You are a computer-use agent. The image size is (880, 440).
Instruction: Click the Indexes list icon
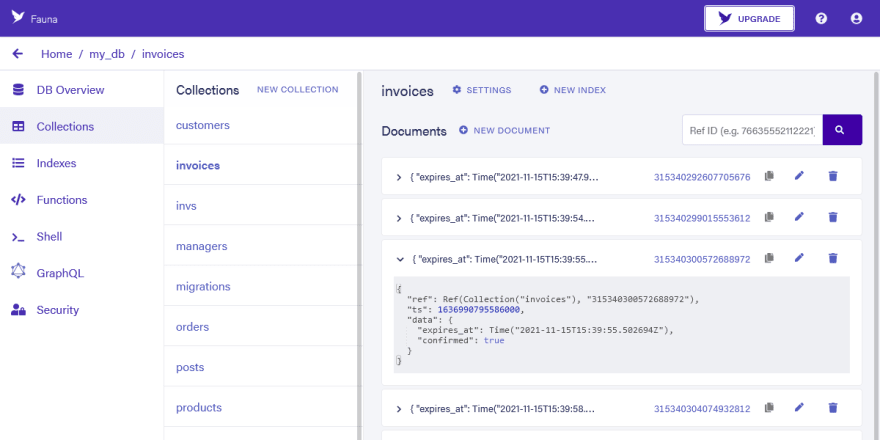18,163
